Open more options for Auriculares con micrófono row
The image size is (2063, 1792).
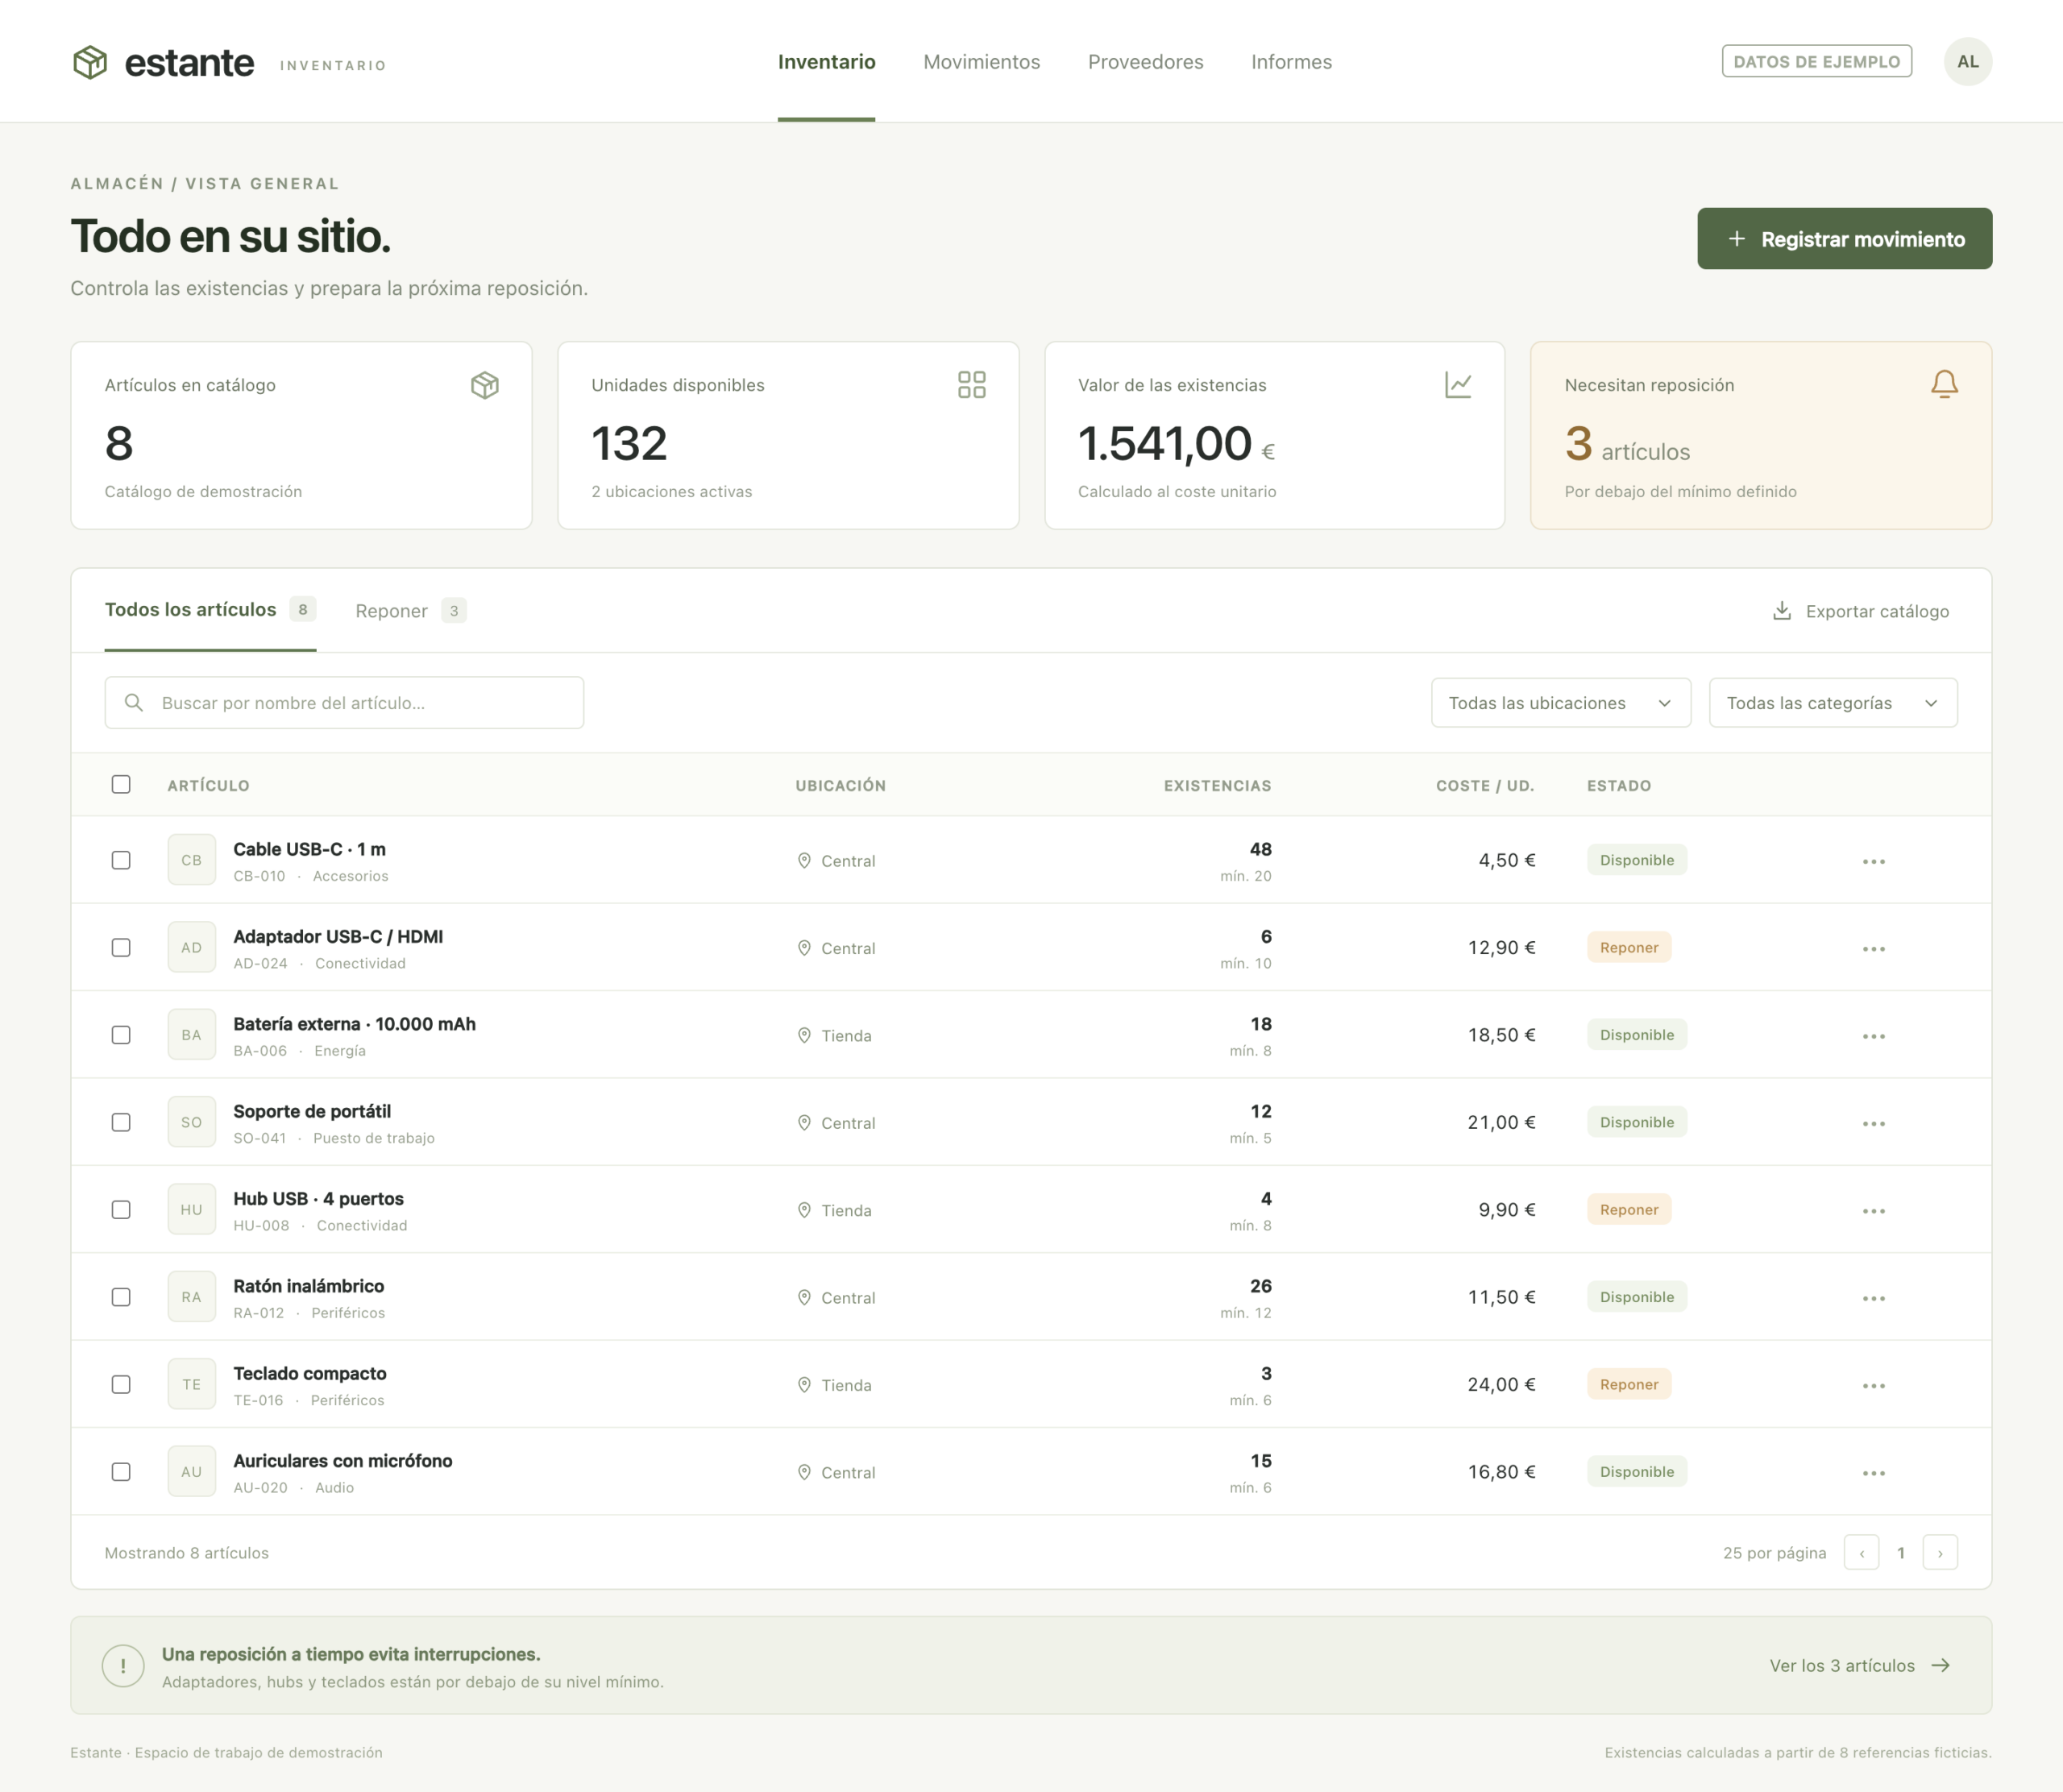pos(1874,1473)
